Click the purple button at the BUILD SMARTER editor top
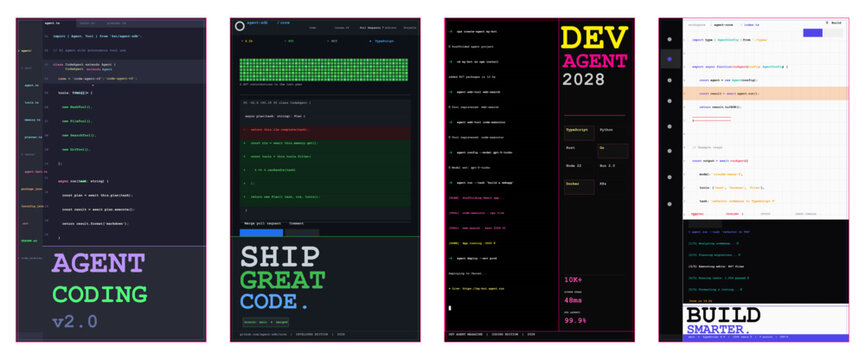This screenshot has width=865, height=360. point(813,33)
